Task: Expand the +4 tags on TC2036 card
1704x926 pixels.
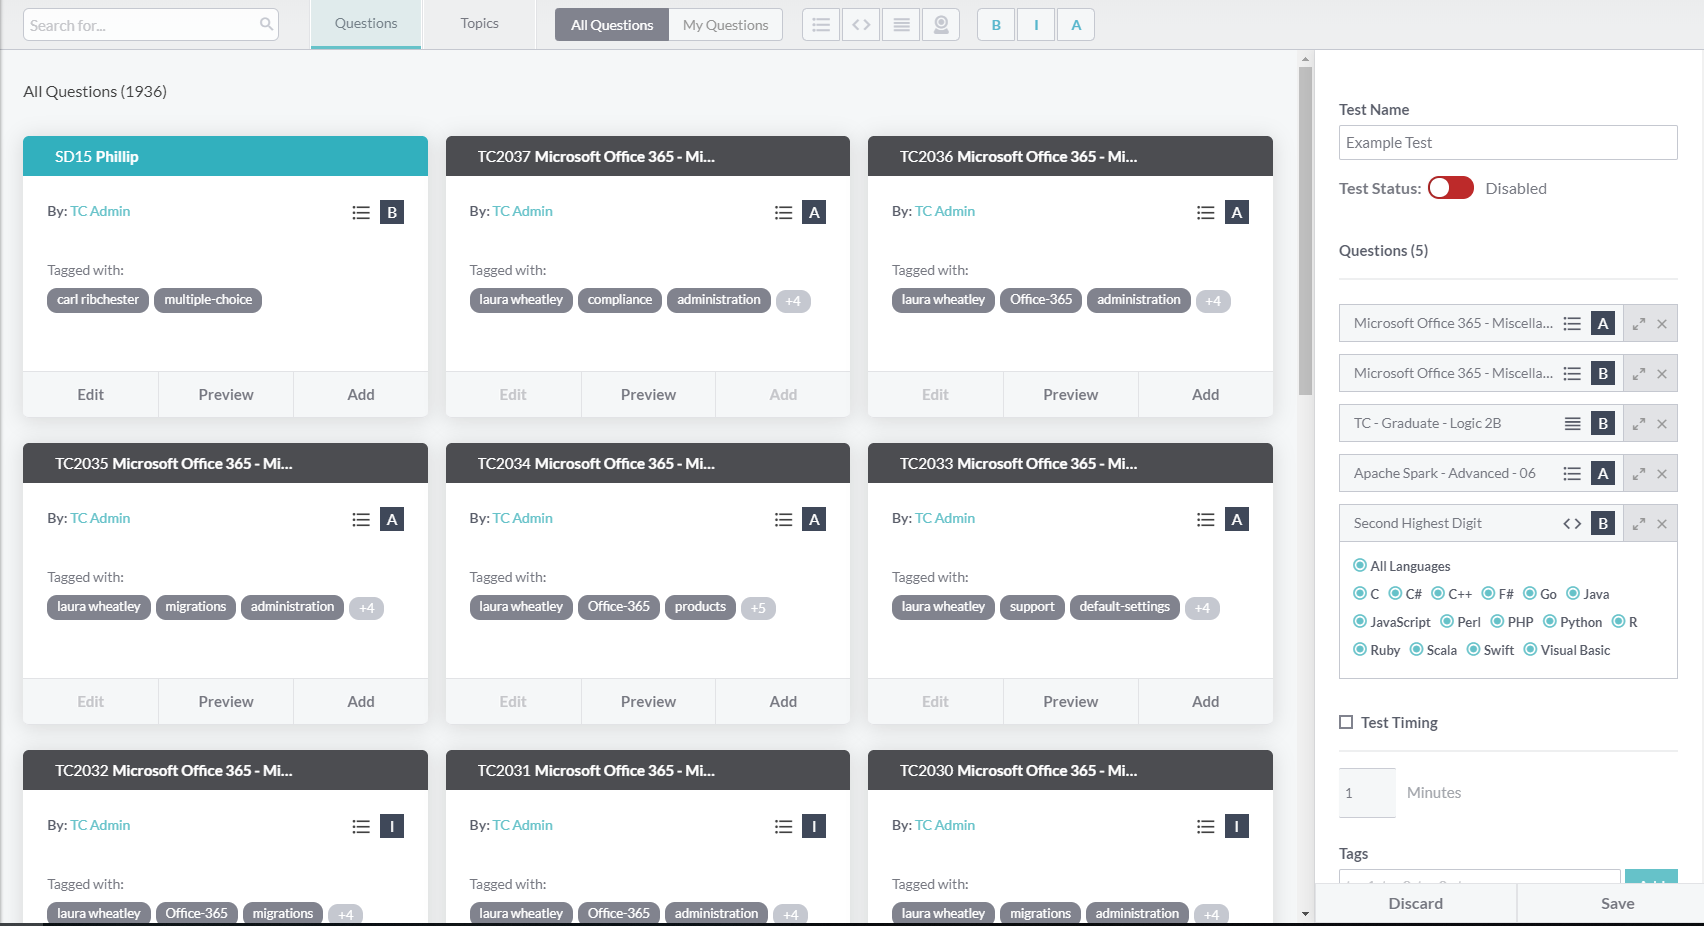Action: point(1213,301)
